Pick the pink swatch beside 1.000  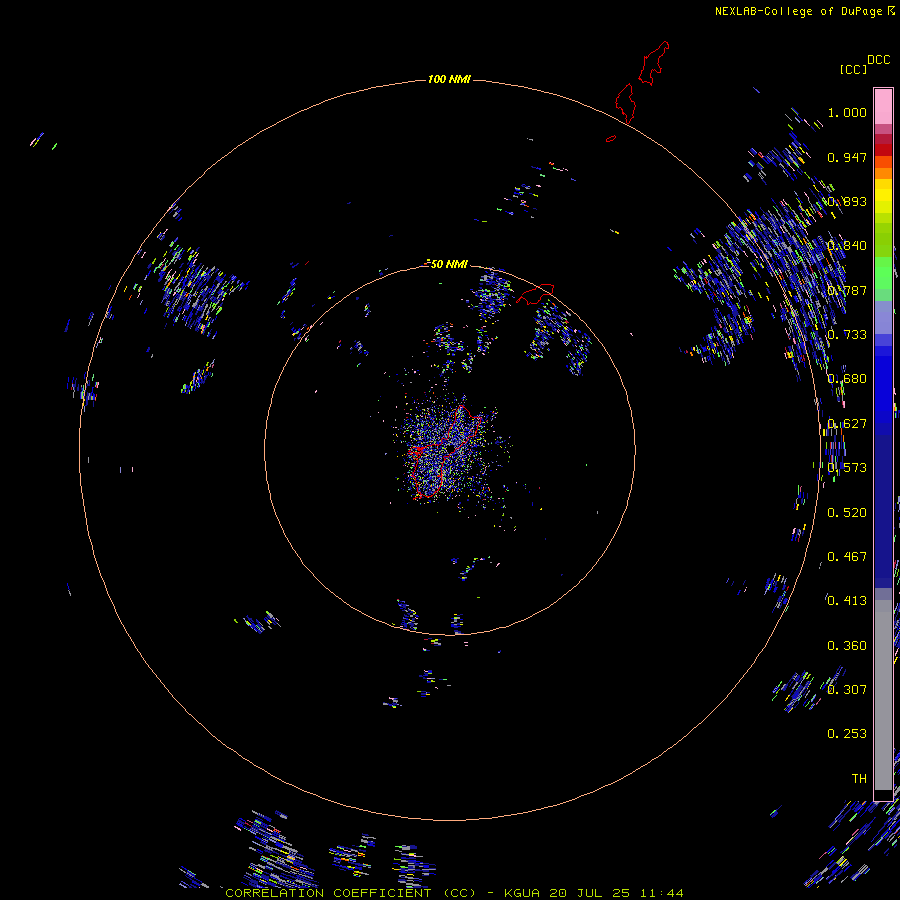point(883,107)
